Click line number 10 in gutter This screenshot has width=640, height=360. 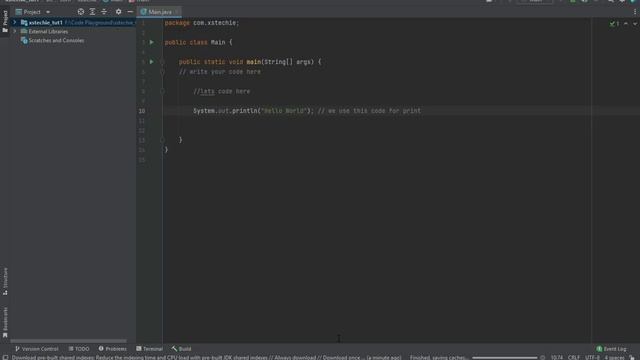point(142,111)
